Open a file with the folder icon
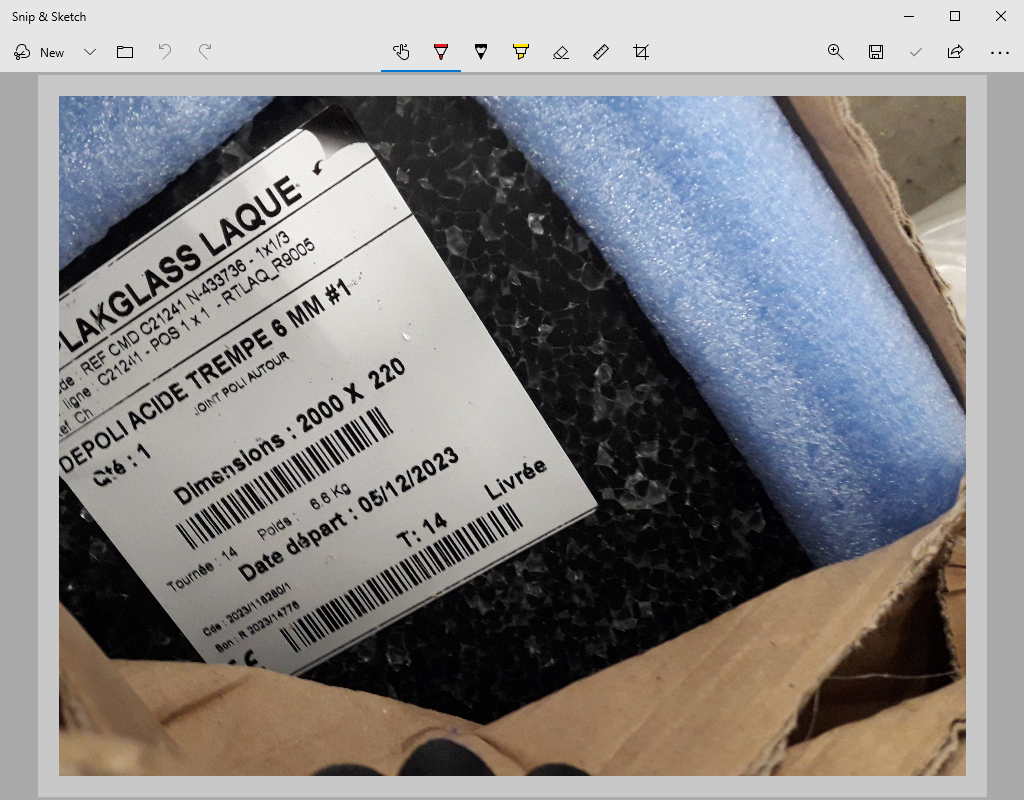 click(125, 52)
